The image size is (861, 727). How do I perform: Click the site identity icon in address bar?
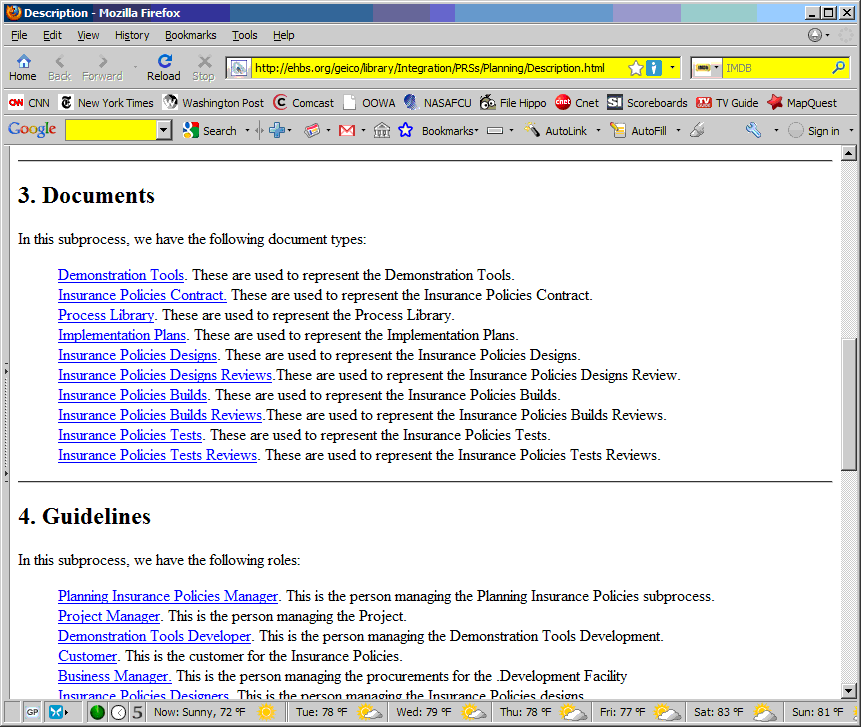point(239,68)
